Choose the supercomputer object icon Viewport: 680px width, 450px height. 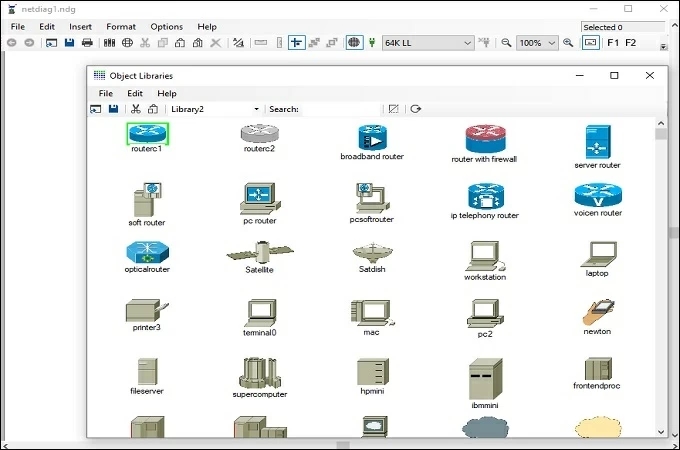point(259,373)
